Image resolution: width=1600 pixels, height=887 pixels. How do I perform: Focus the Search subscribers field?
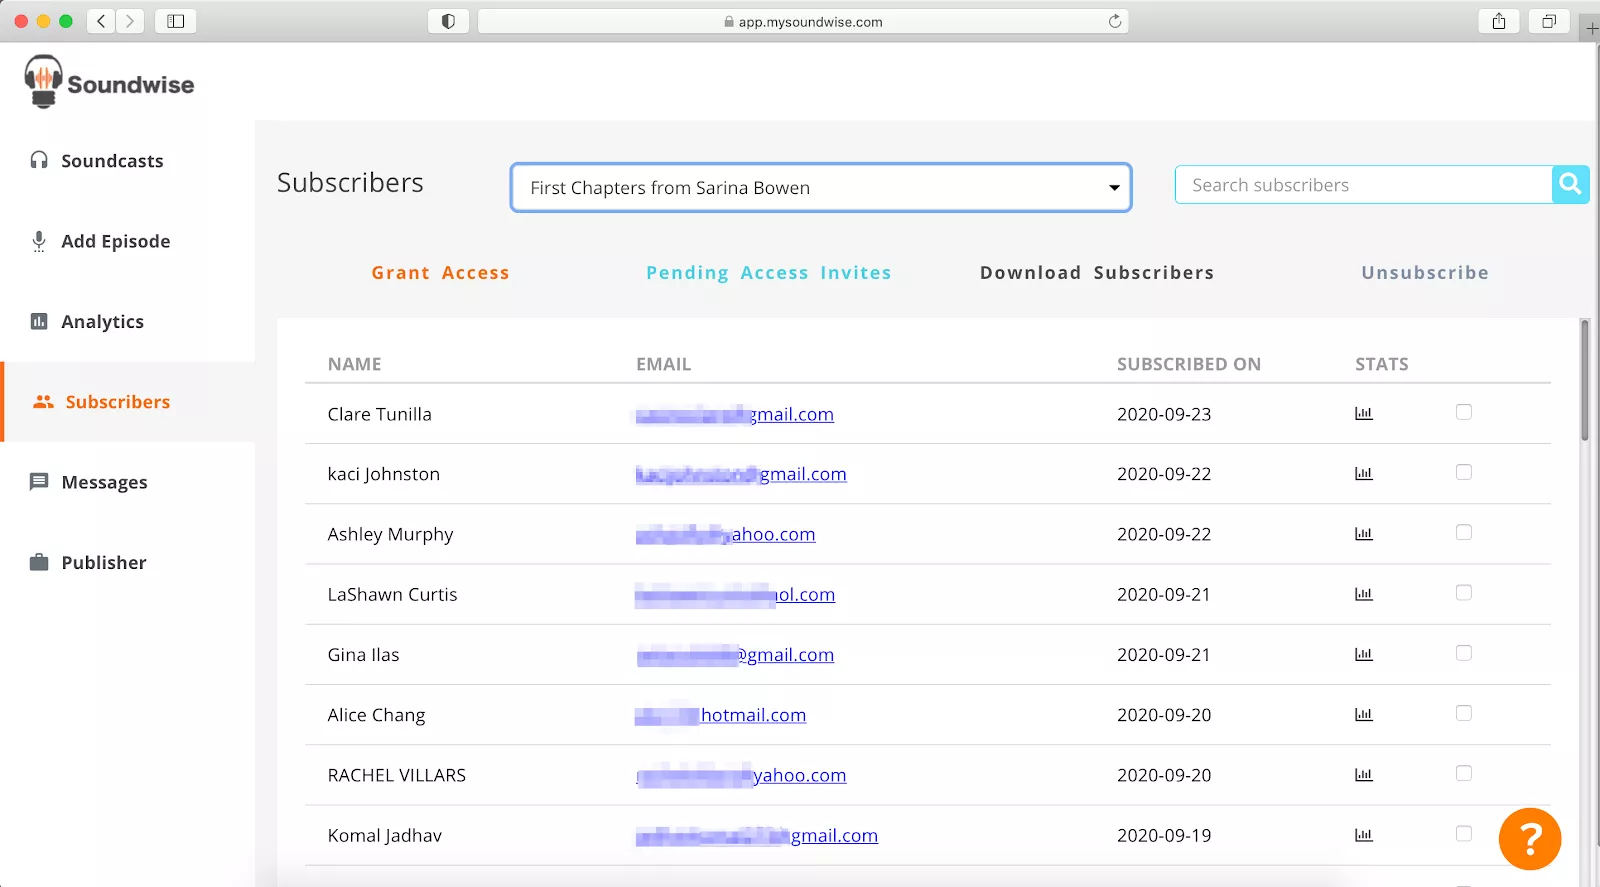point(1363,185)
